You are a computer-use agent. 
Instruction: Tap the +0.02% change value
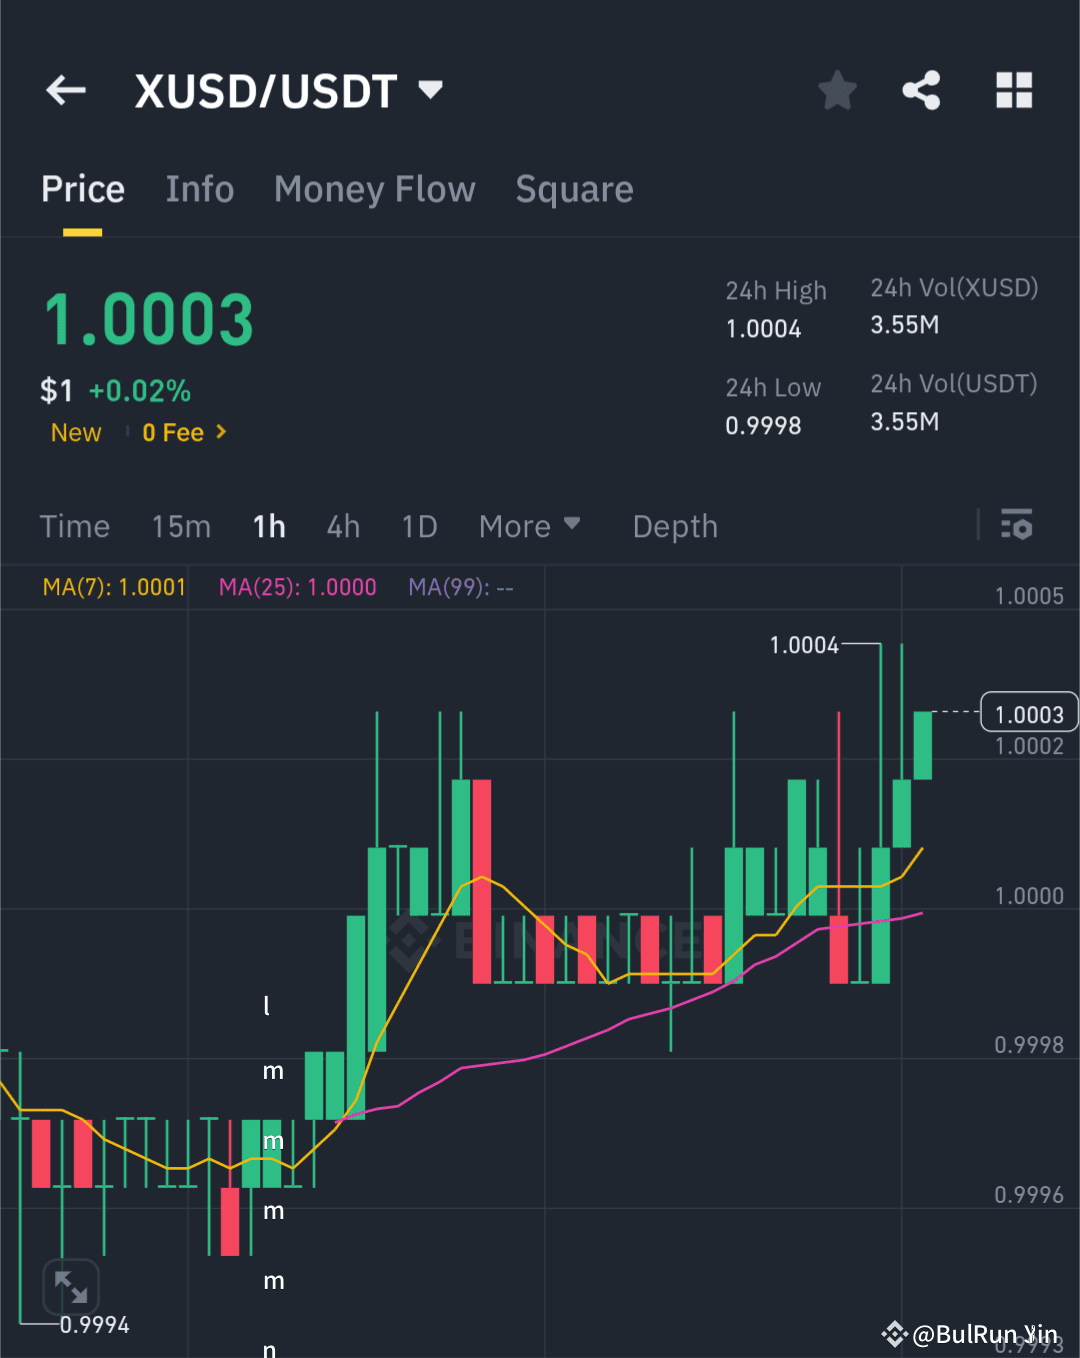point(140,390)
